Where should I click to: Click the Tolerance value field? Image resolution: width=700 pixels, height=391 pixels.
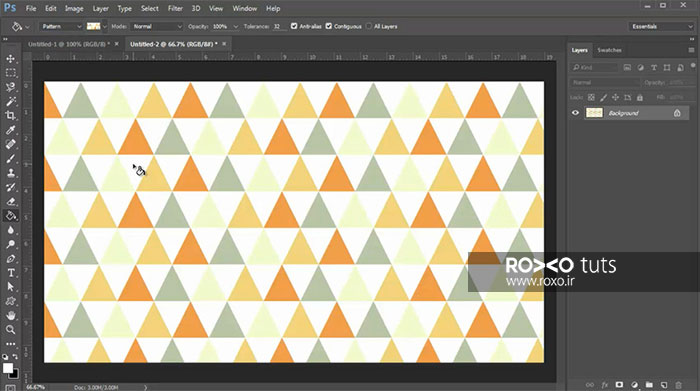tap(279, 27)
